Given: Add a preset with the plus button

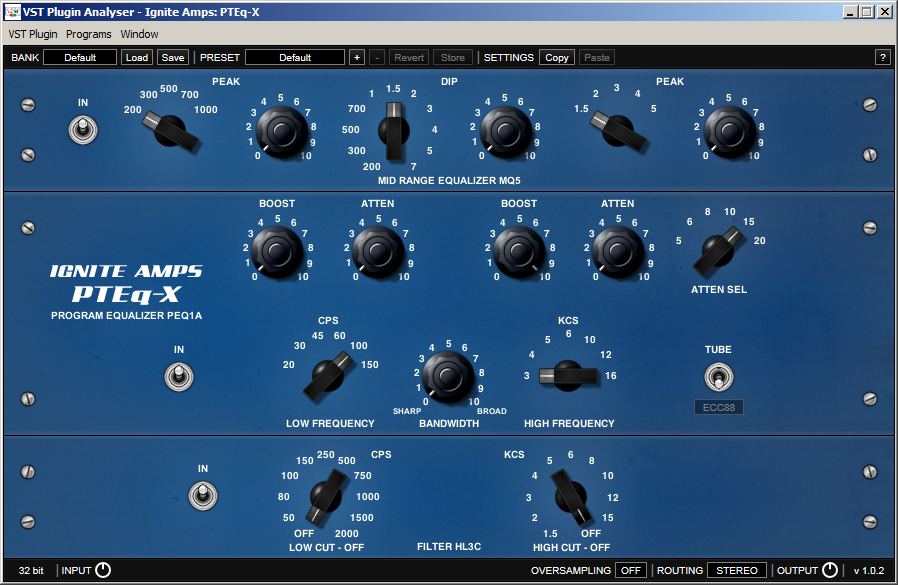Looking at the screenshot, I should coord(357,57).
